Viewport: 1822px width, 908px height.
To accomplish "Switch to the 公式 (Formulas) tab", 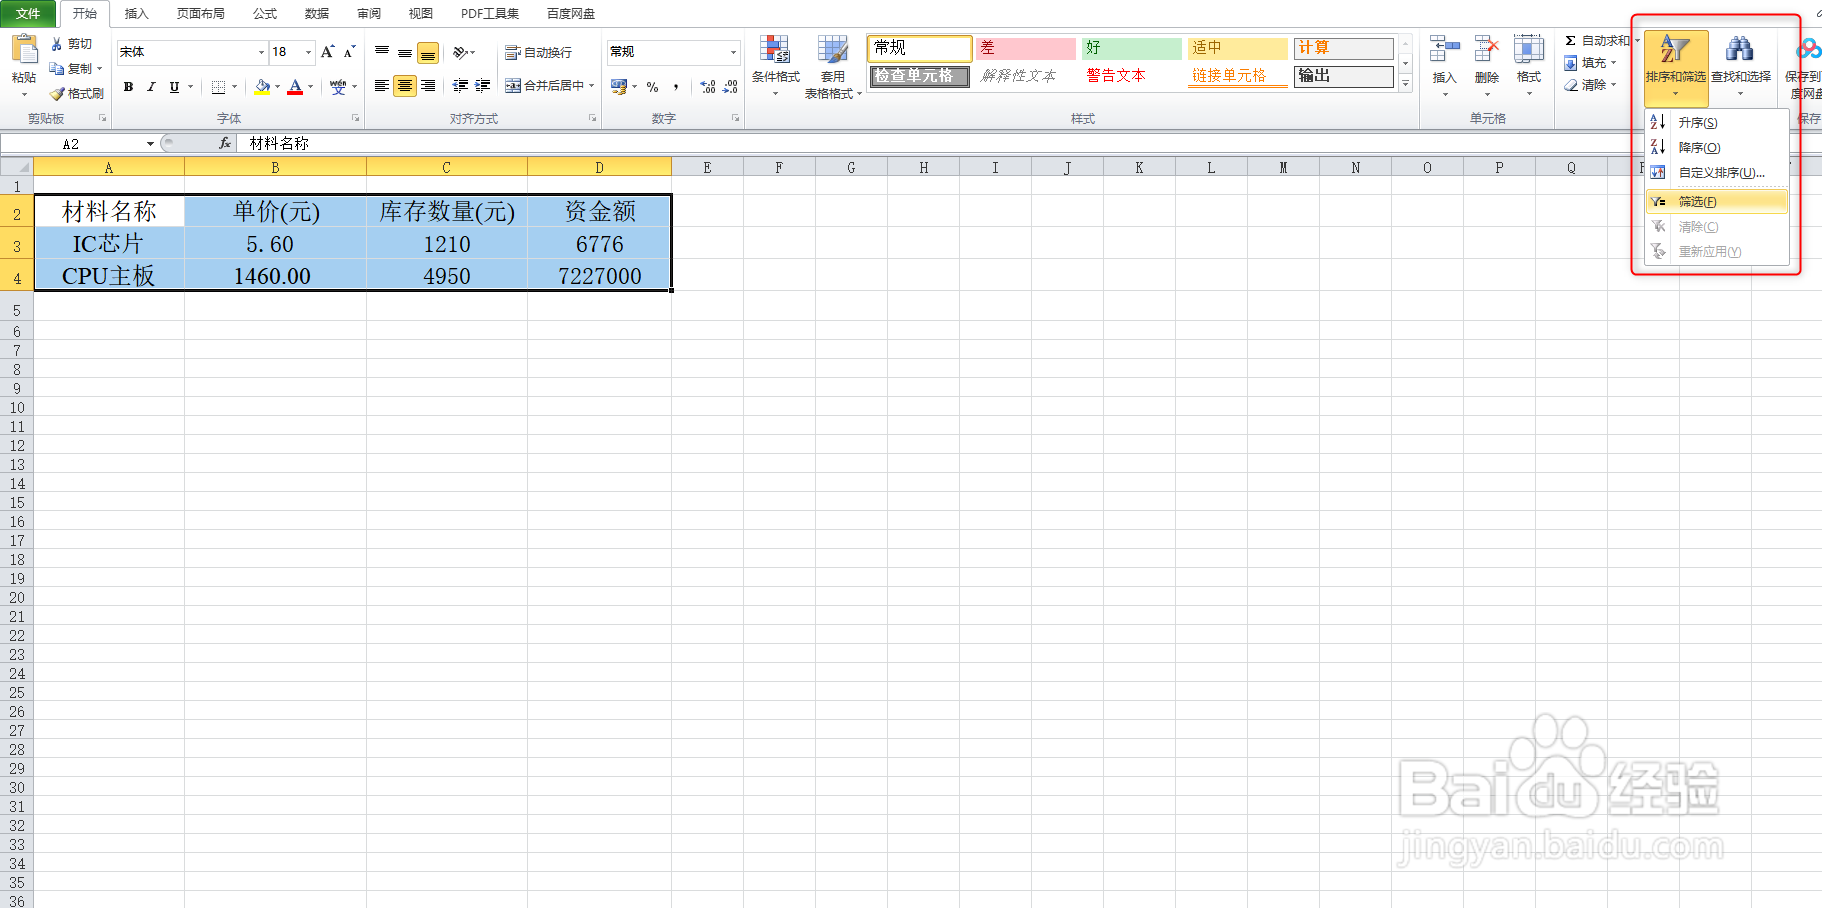I will pyautogui.click(x=265, y=14).
